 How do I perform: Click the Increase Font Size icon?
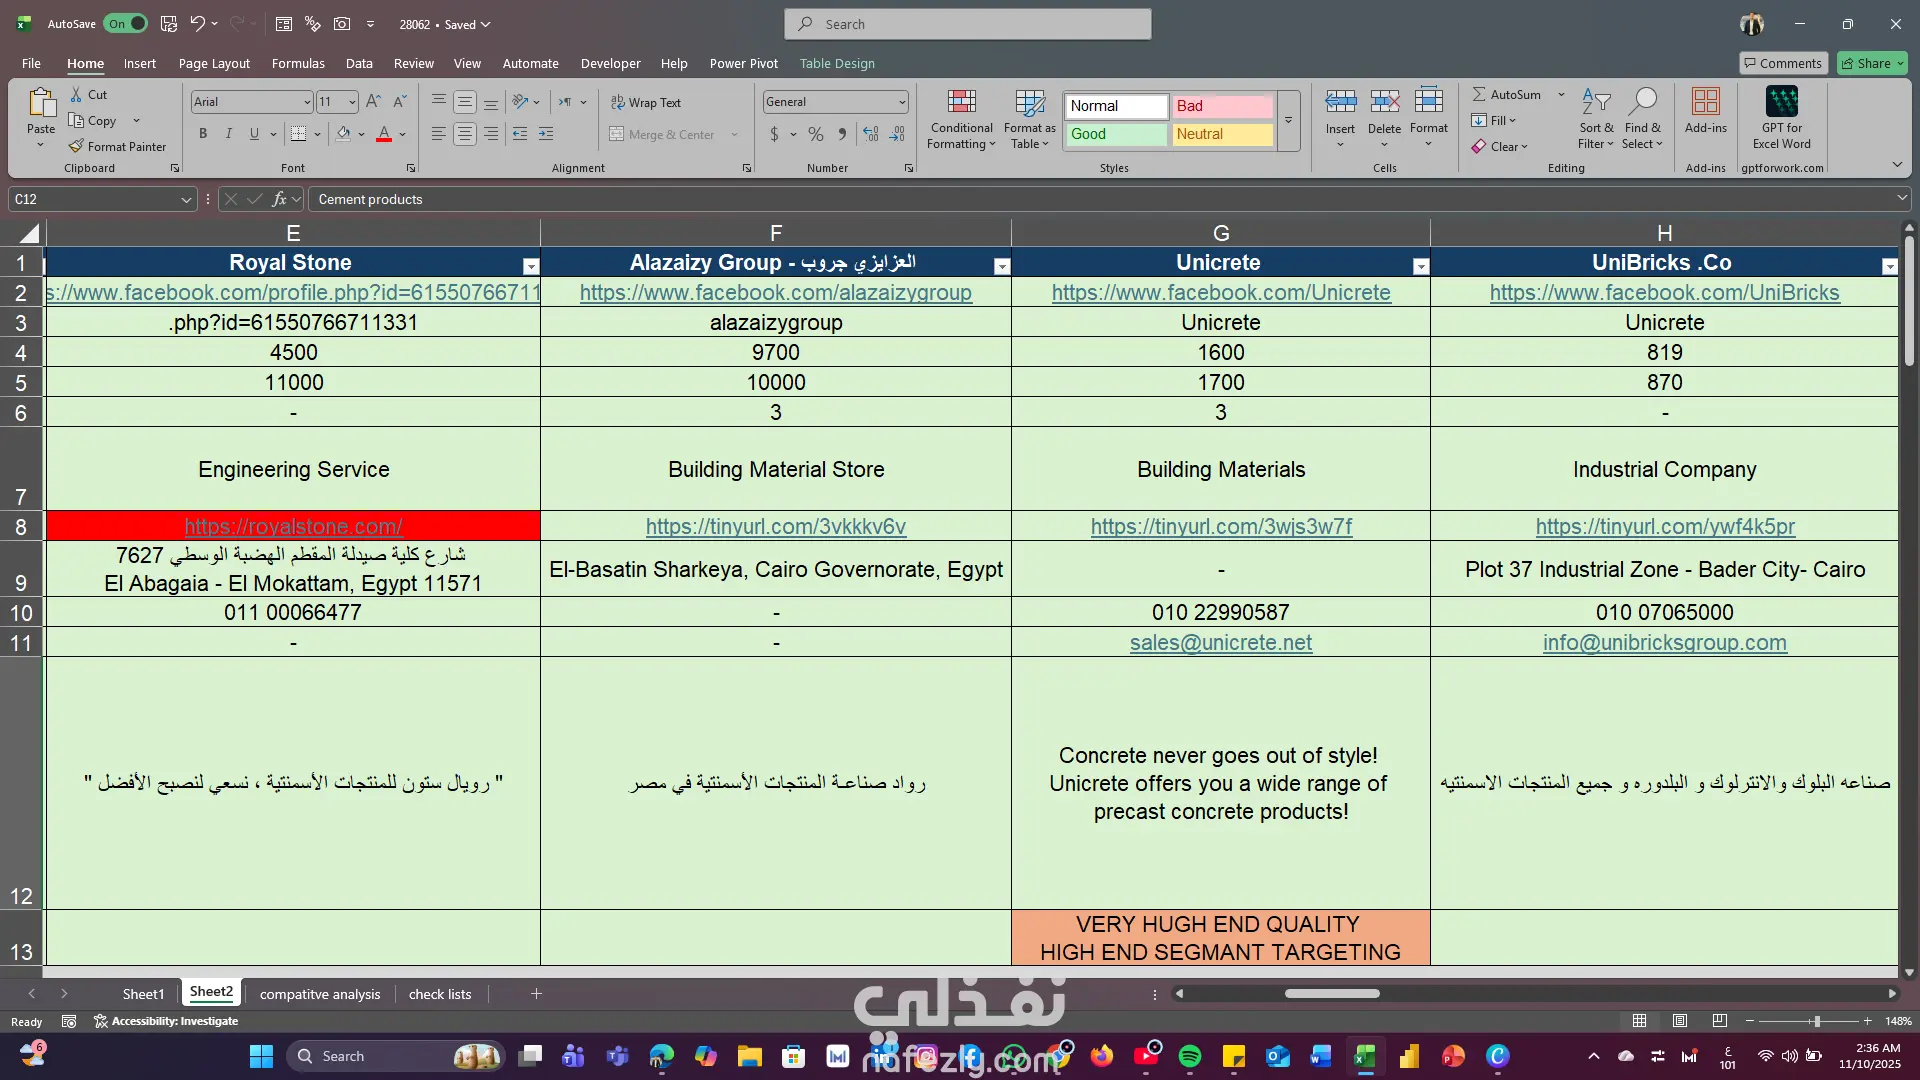pos(373,101)
